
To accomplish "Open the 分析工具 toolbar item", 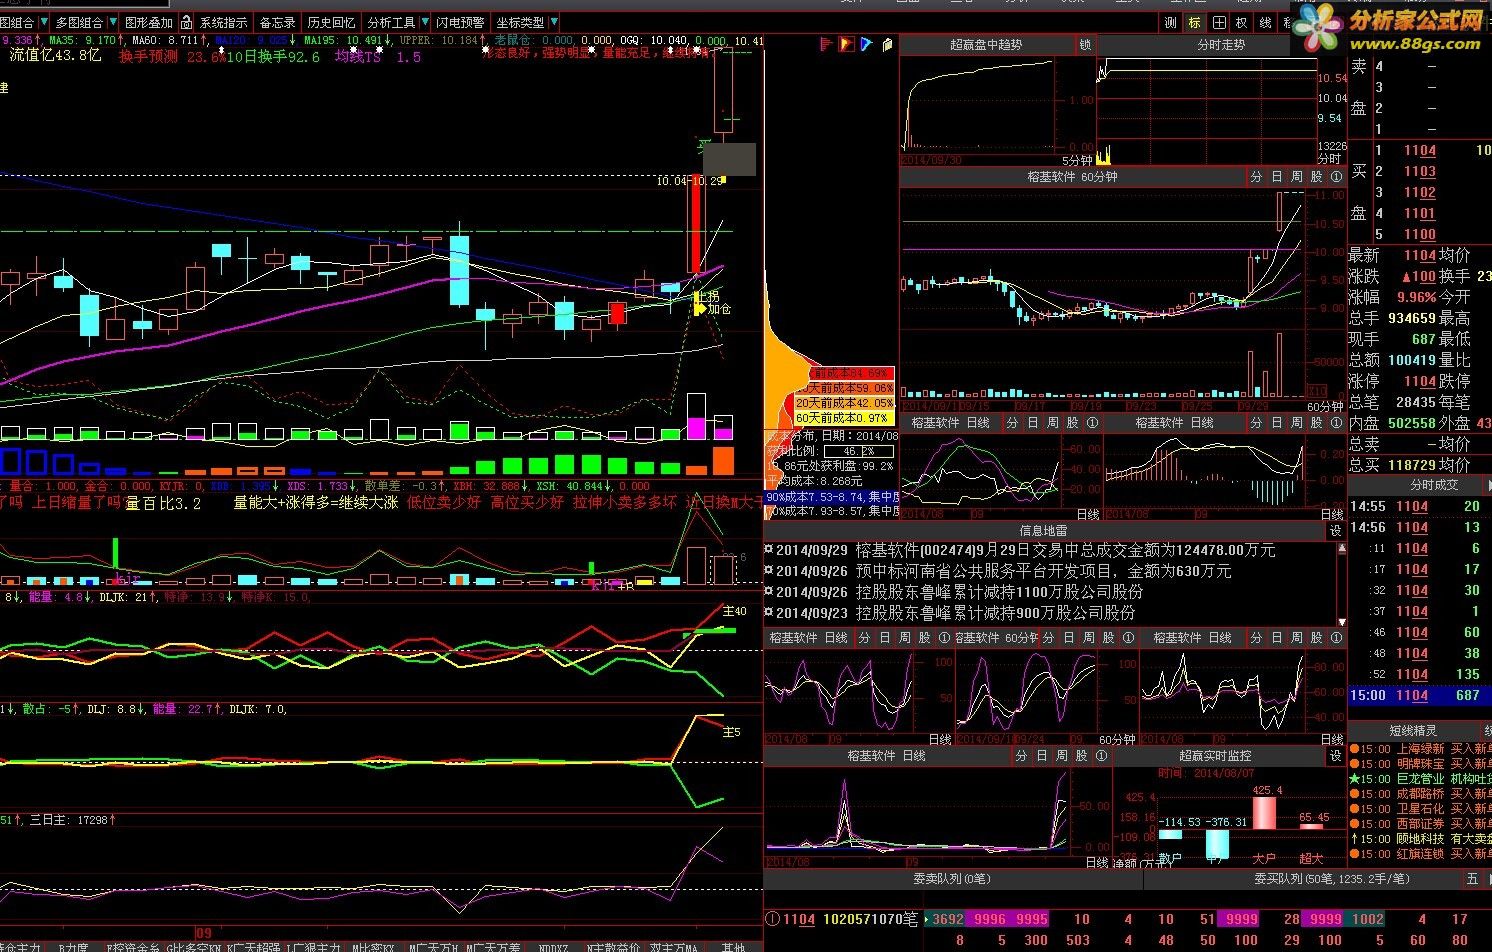I will (391, 22).
